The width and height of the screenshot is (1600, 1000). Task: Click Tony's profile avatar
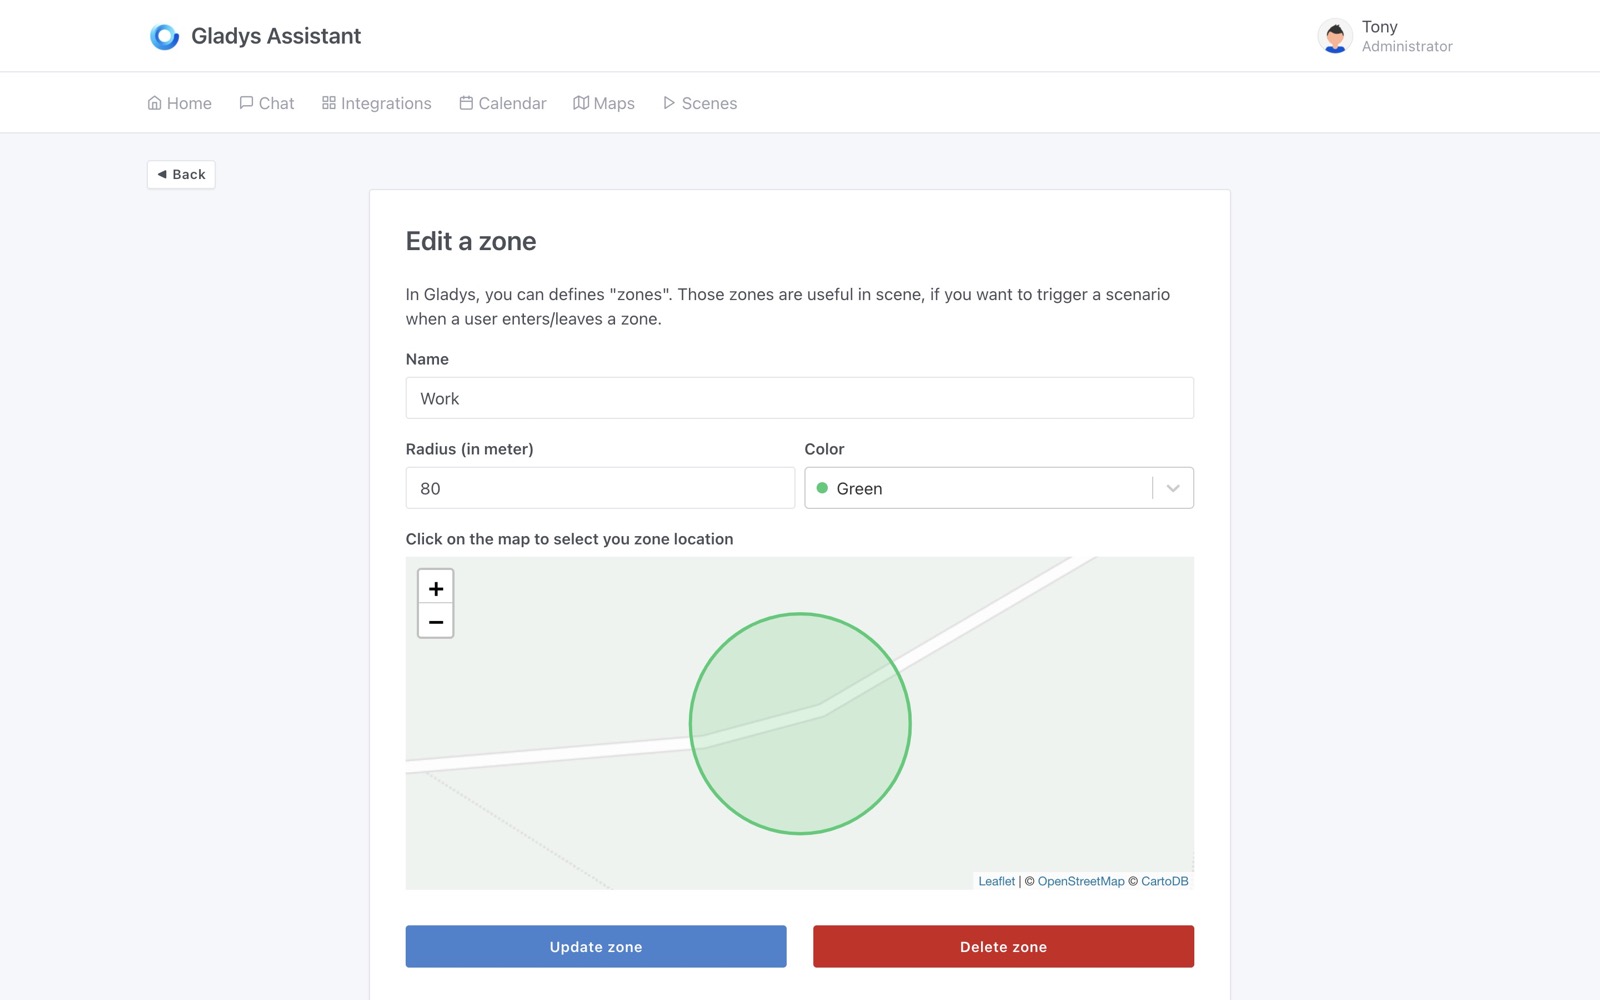1334,37
